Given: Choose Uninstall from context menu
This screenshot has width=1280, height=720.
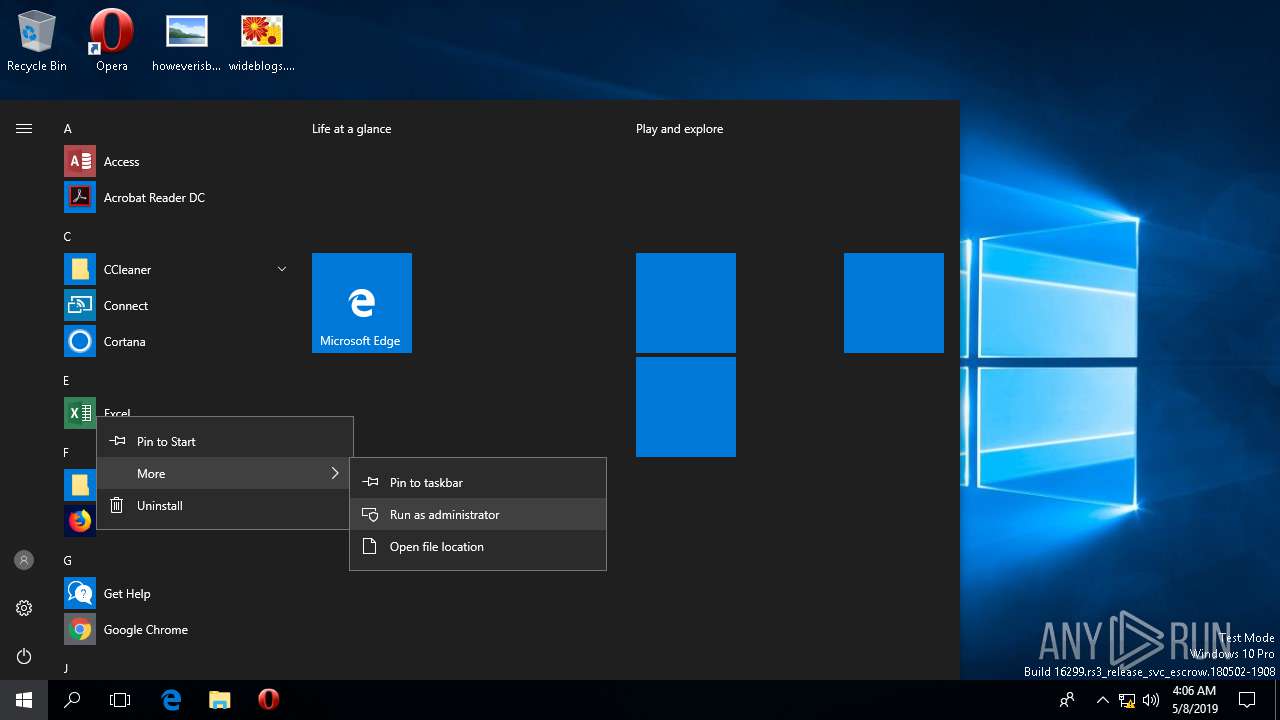Looking at the screenshot, I should [225, 505].
